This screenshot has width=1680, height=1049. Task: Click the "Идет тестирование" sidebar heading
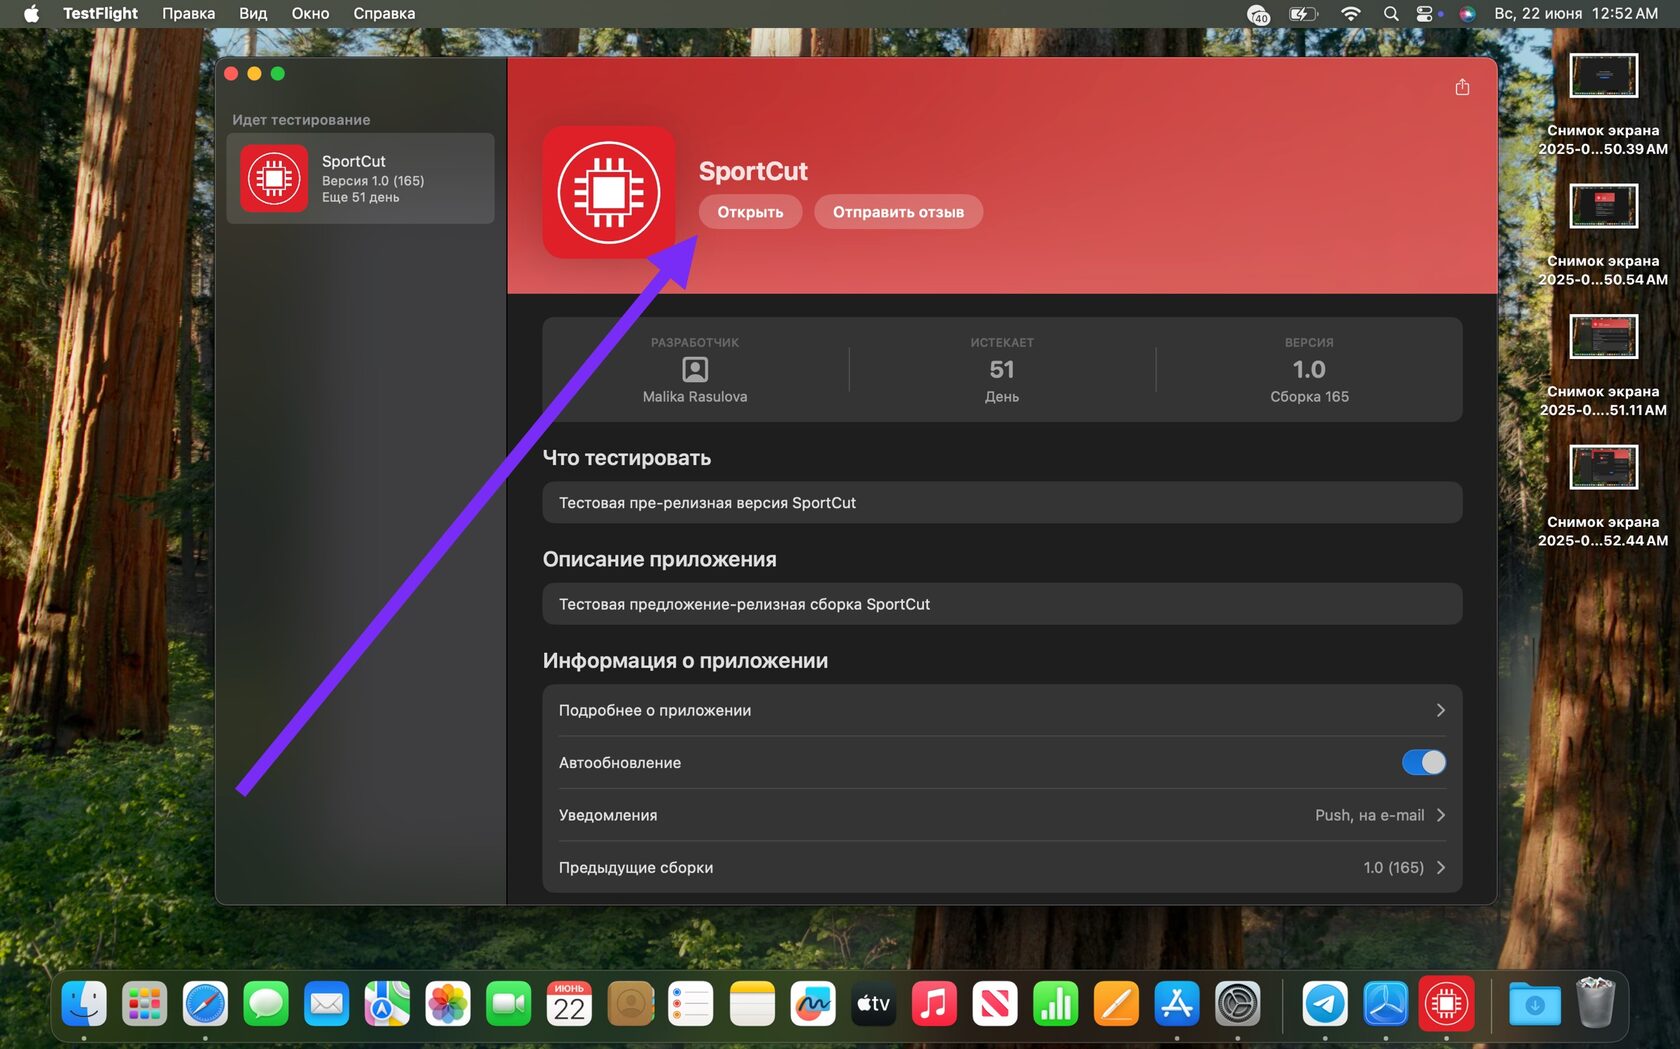click(x=301, y=120)
